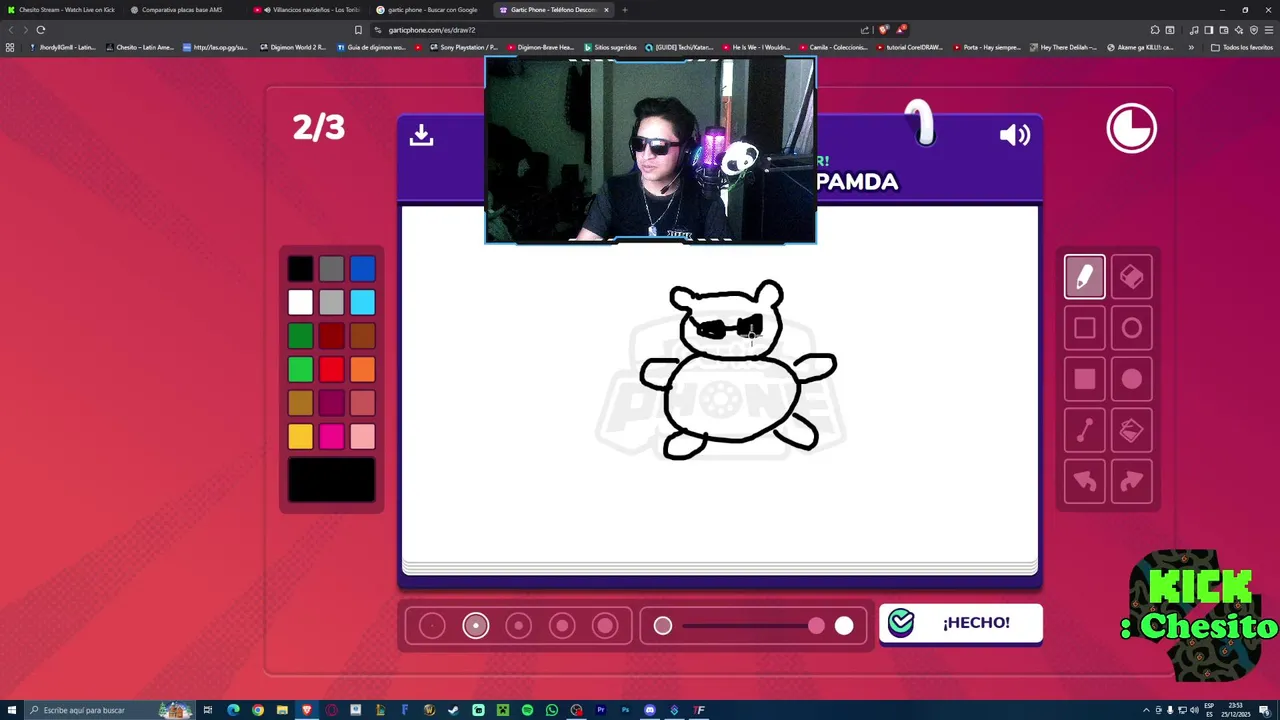1280x720 pixels.
Task: Pick the dark red color swatch
Action: [x=331, y=336]
